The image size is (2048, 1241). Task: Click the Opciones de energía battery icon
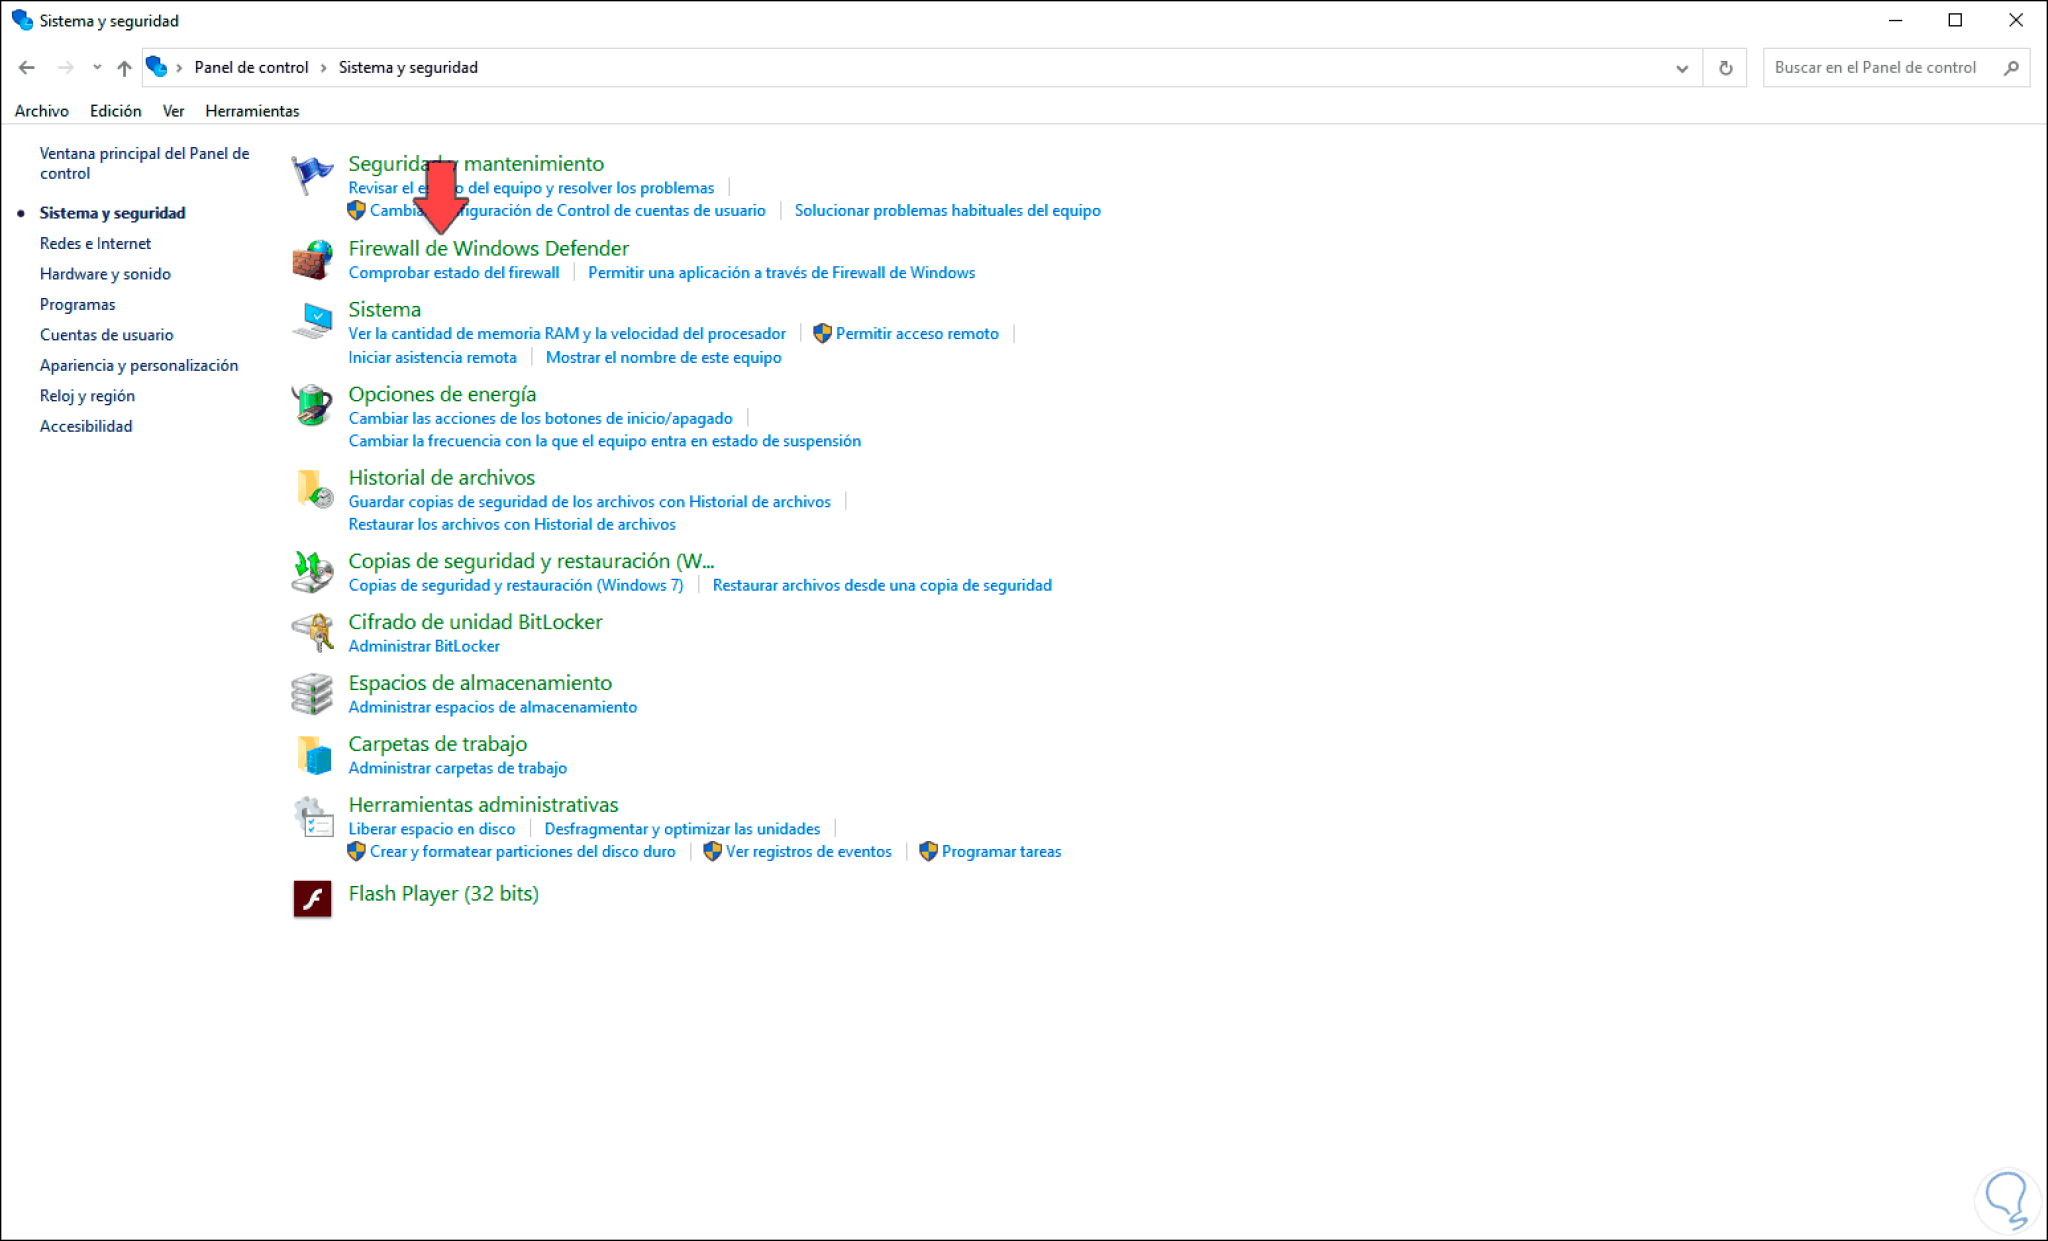click(x=312, y=406)
